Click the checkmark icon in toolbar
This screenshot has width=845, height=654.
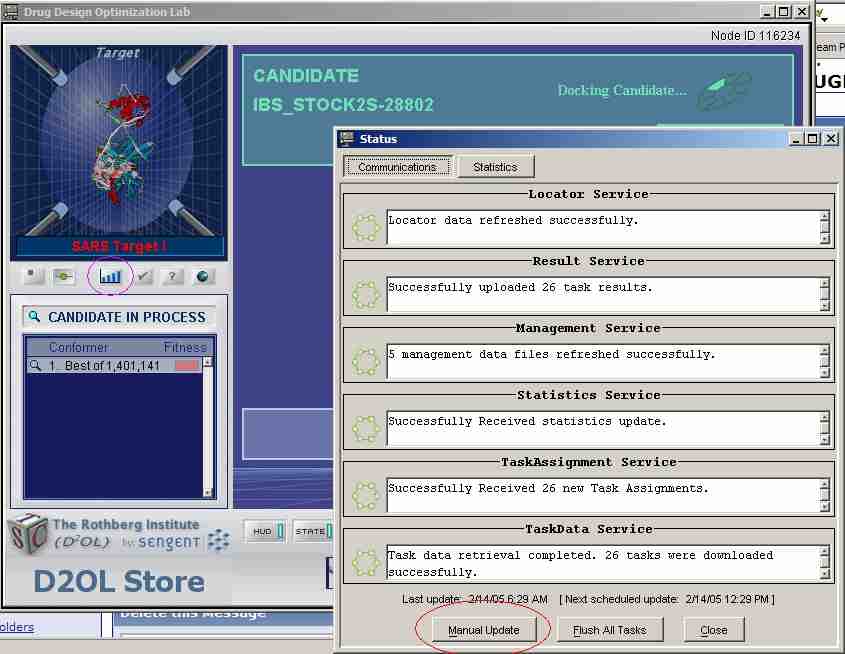[x=145, y=277]
